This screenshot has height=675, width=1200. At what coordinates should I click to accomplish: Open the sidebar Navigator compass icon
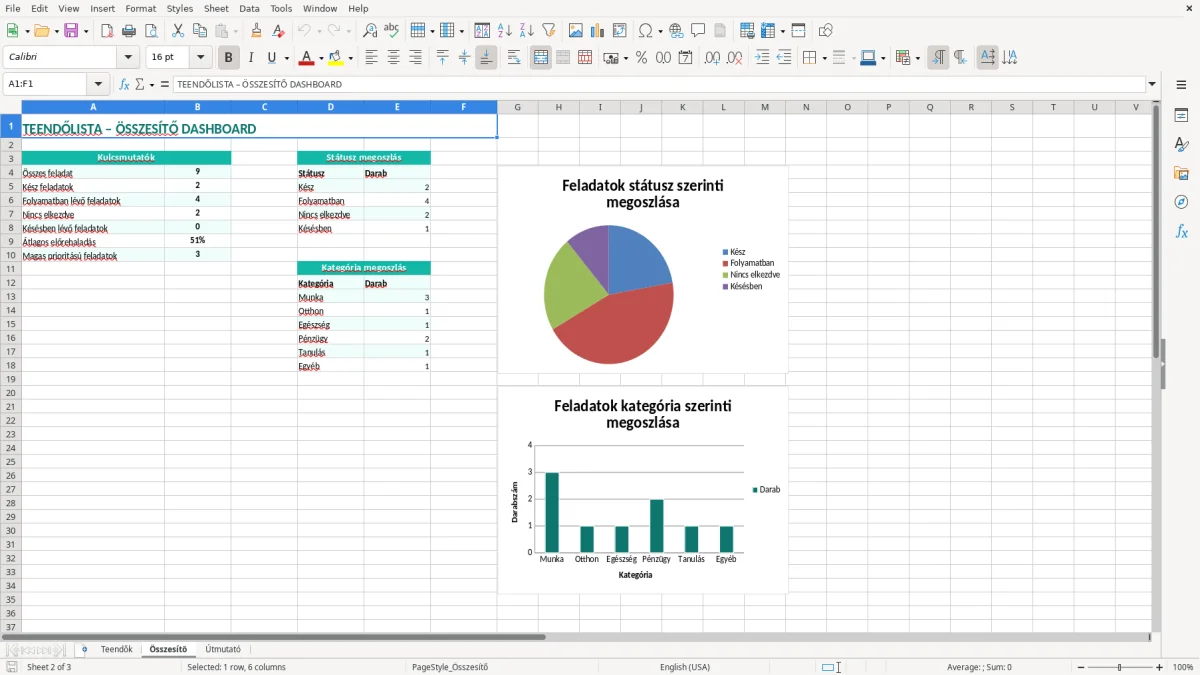point(1182,203)
